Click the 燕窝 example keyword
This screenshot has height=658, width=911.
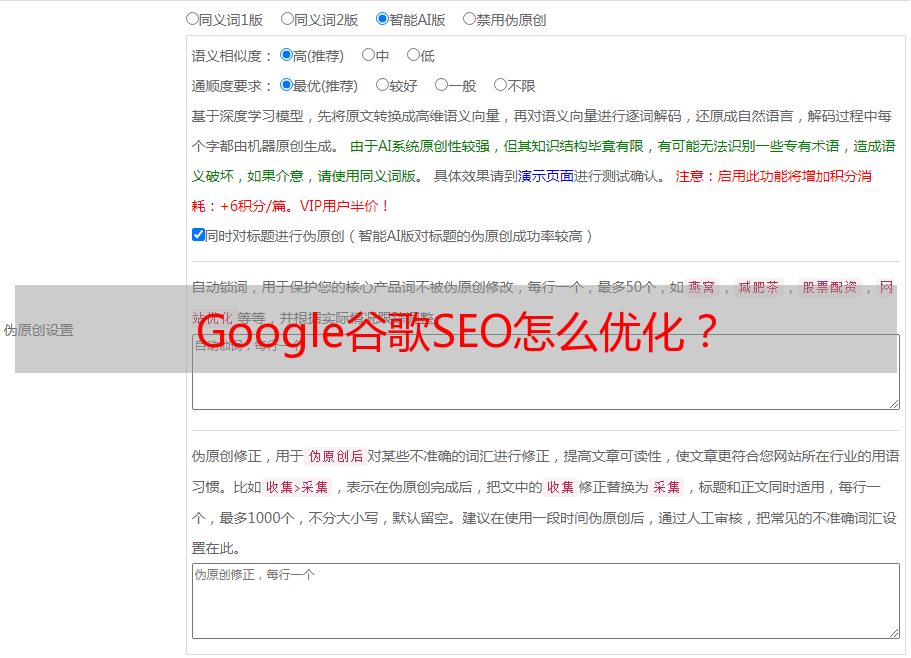[x=701, y=287]
